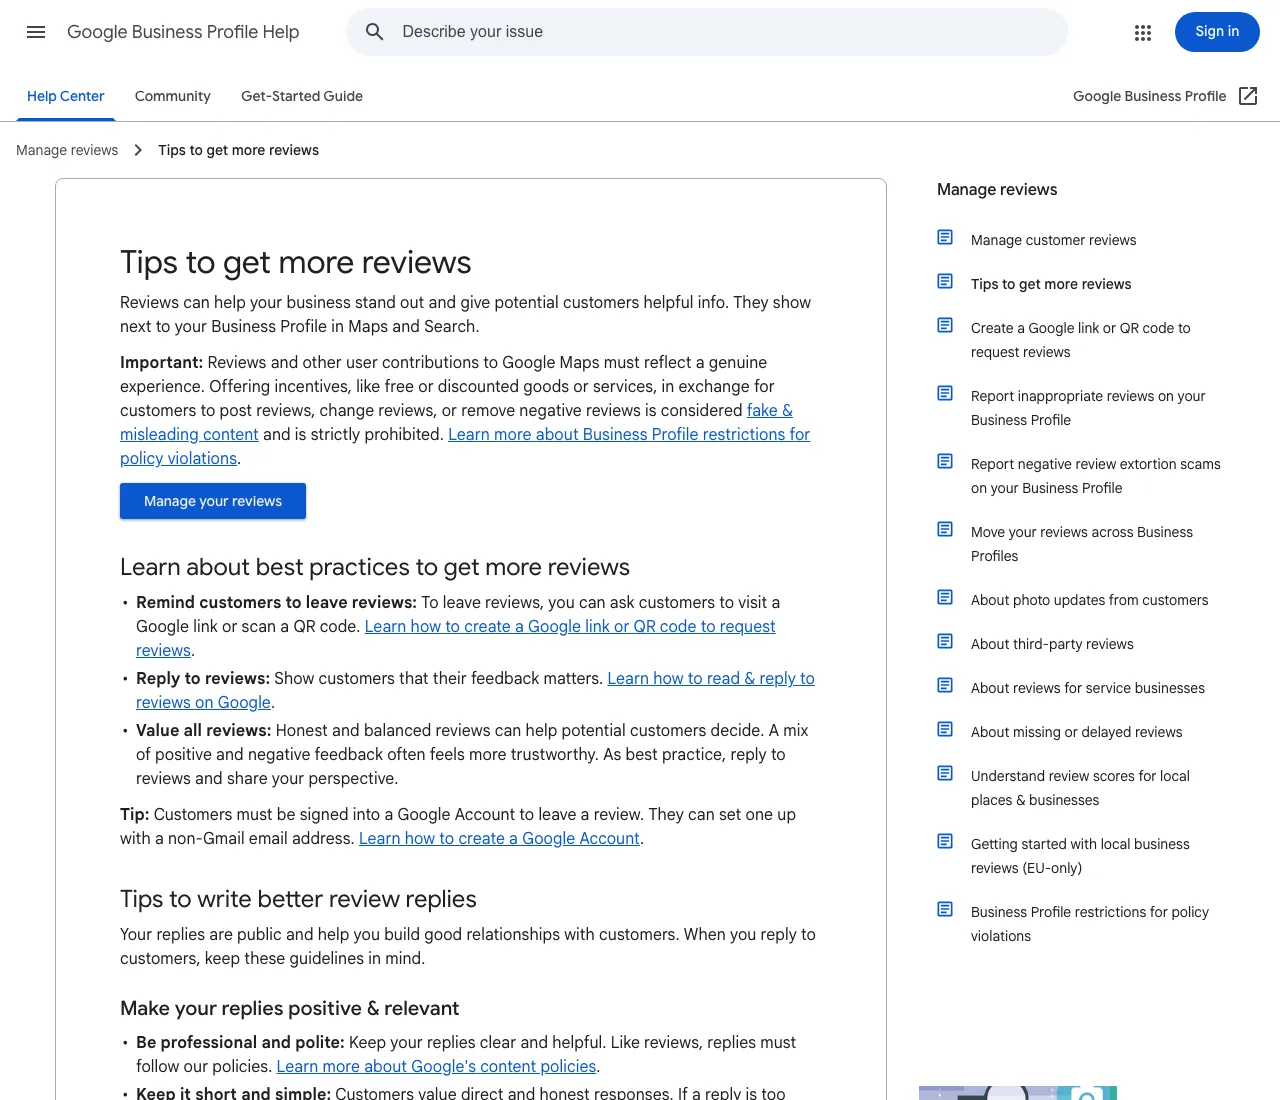Click the Tips to get more reviews heading
The width and height of the screenshot is (1280, 1100).
(295, 262)
